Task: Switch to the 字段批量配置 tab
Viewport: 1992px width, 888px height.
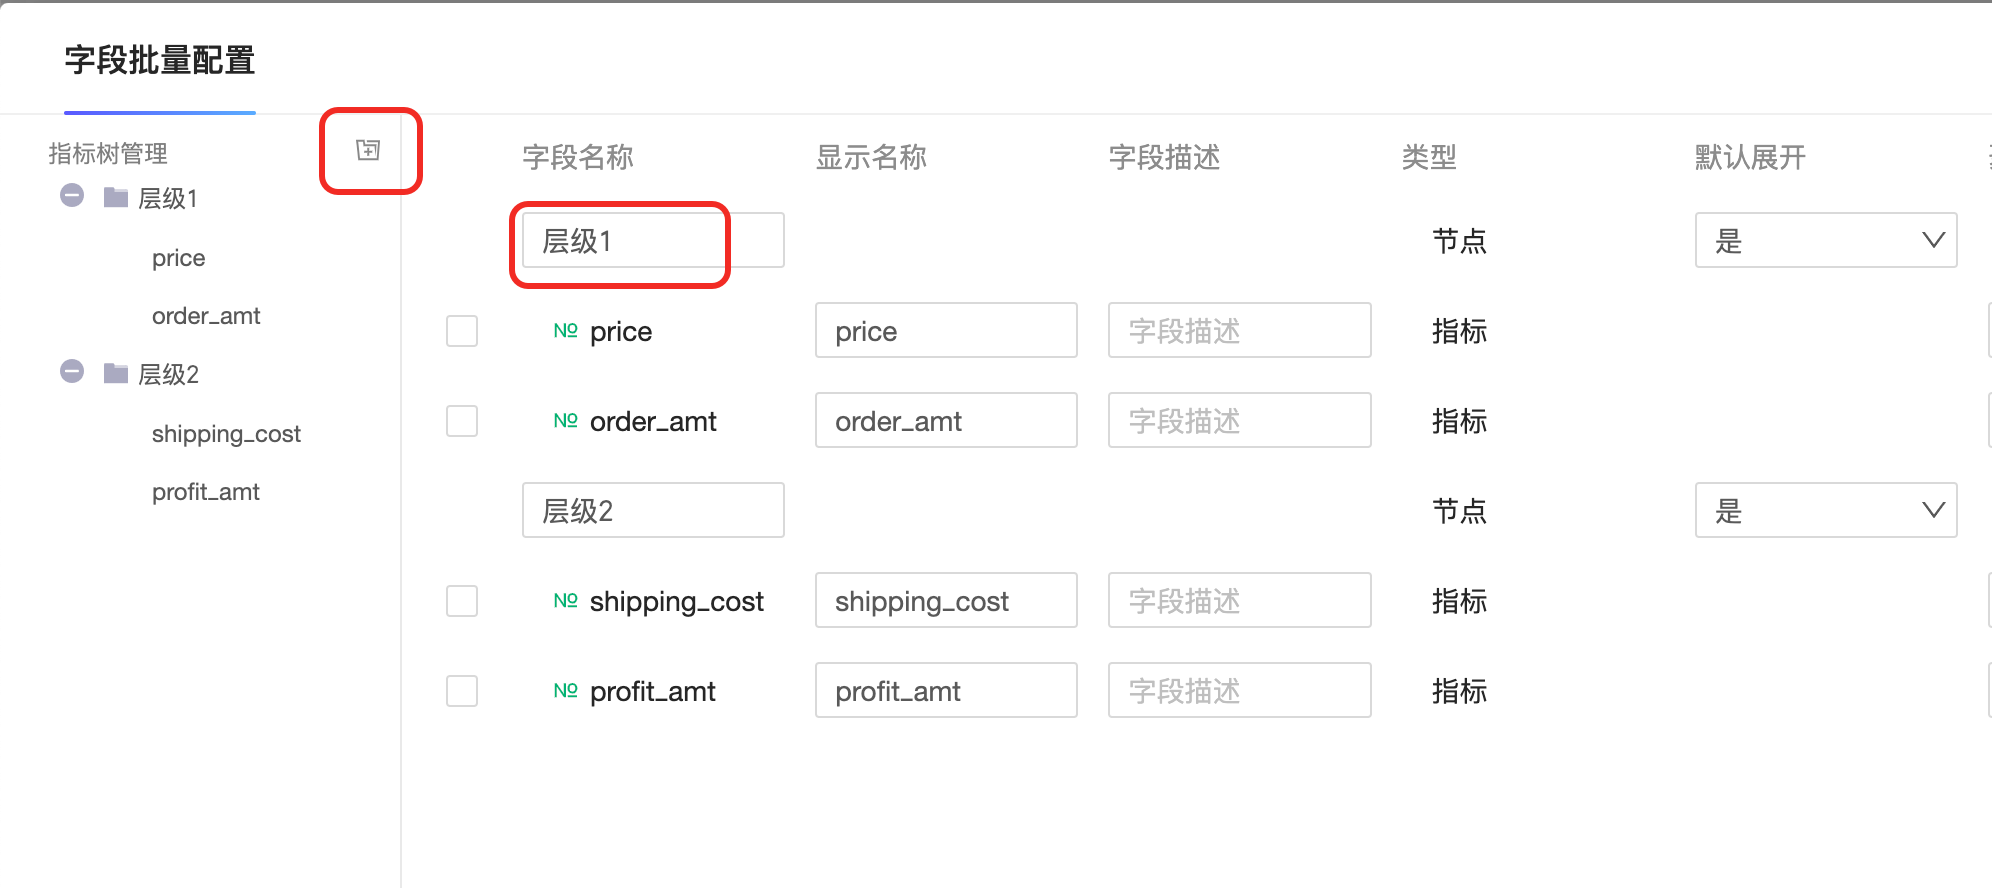Action: click(160, 60)
